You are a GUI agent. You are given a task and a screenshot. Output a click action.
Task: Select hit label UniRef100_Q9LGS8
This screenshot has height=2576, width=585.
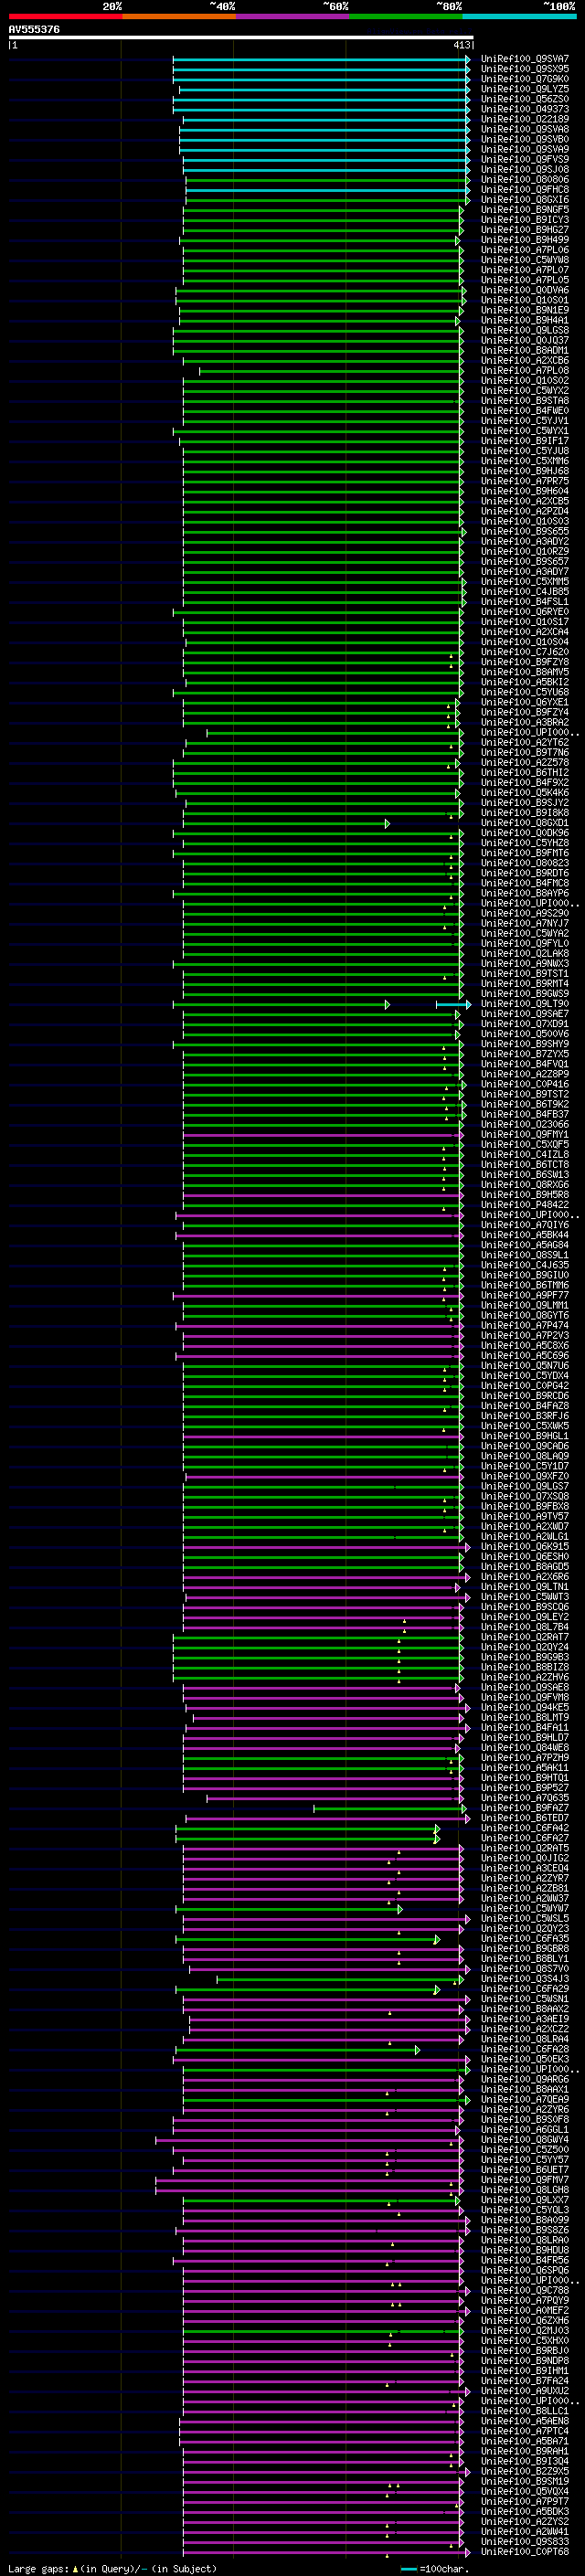coord(525,330)
